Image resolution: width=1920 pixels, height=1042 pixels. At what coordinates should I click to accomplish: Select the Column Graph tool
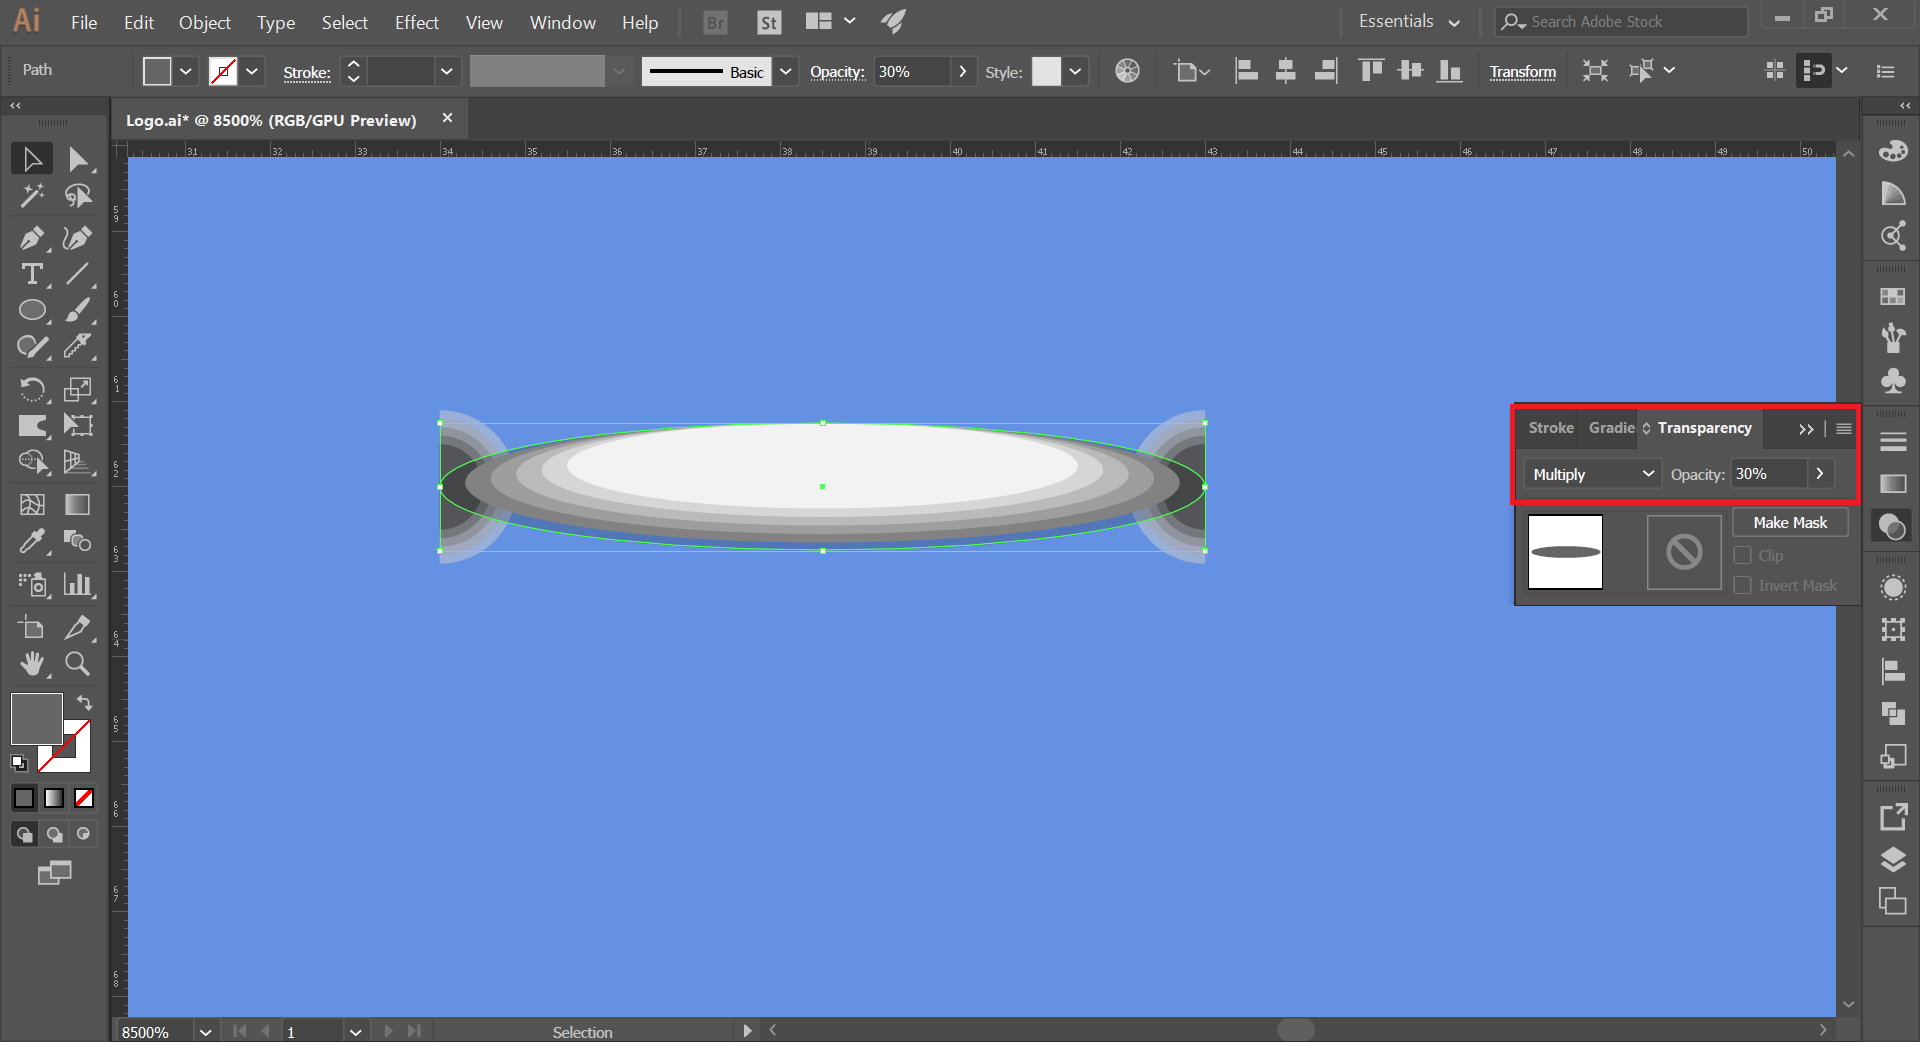pyautogui.click(x=78, y=584)
